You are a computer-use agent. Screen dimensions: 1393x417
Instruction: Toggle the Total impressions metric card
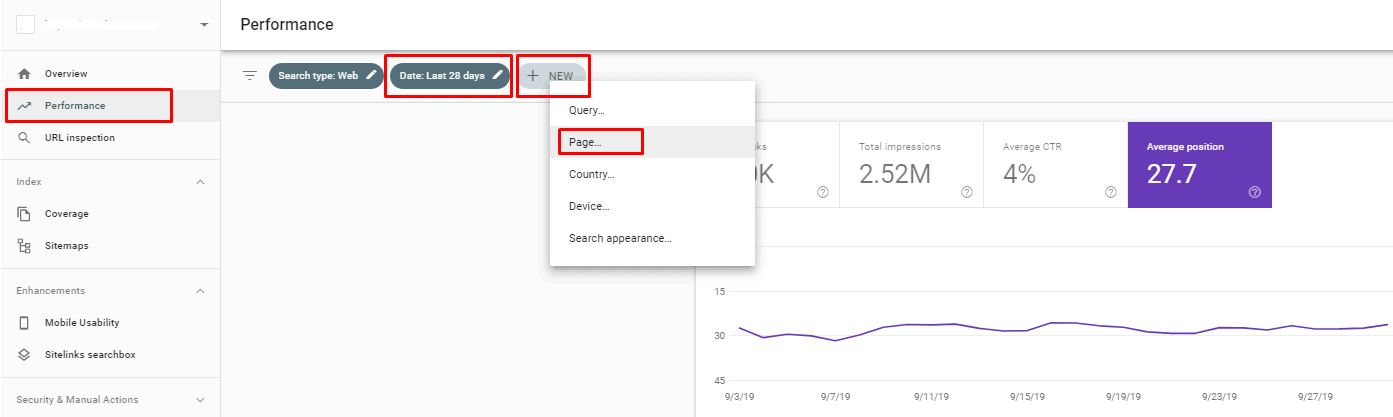click(911, 165)
